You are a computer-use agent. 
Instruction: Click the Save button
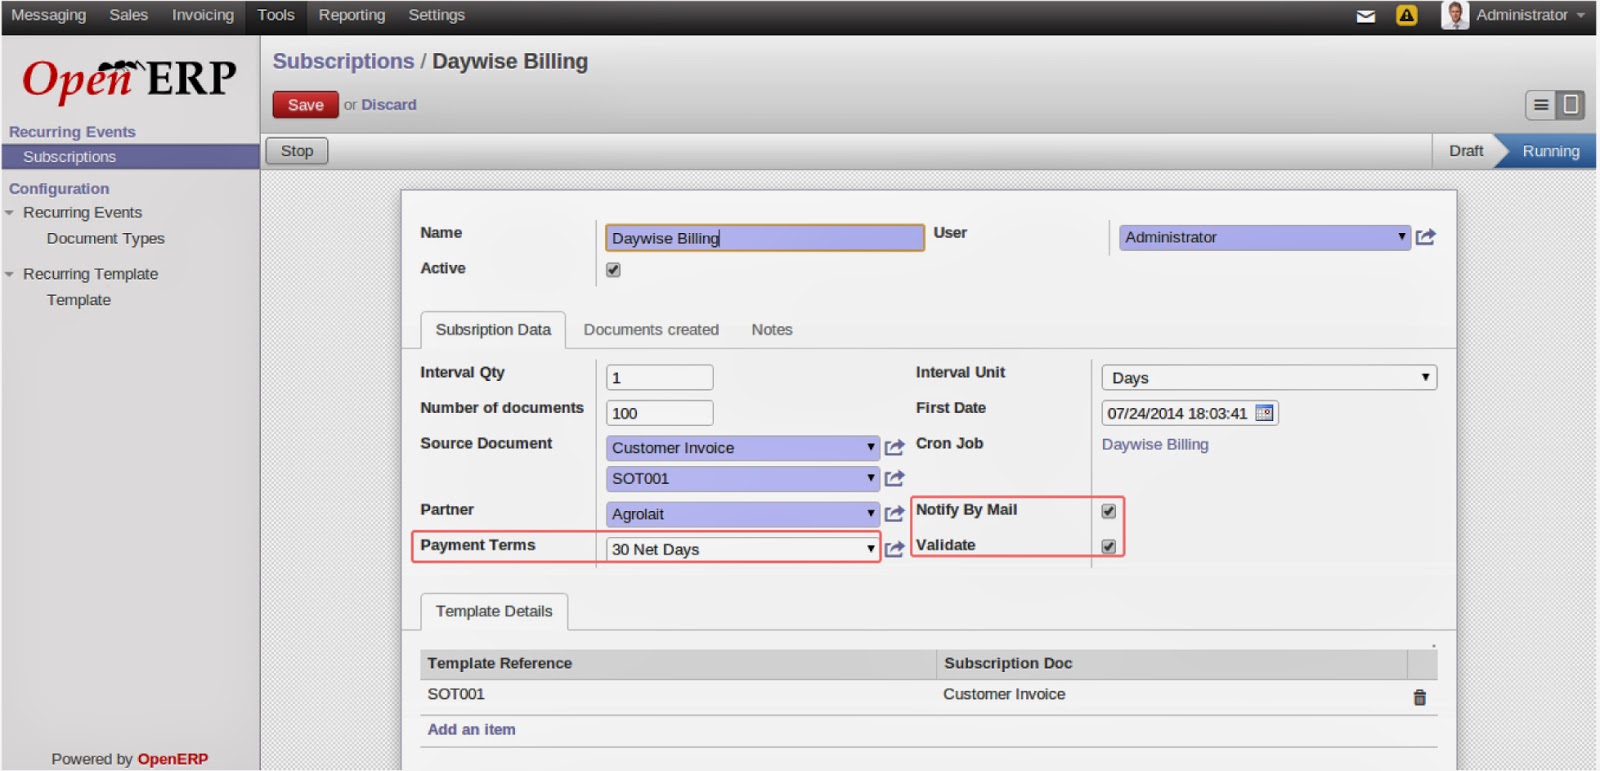[x=306, y=105]
